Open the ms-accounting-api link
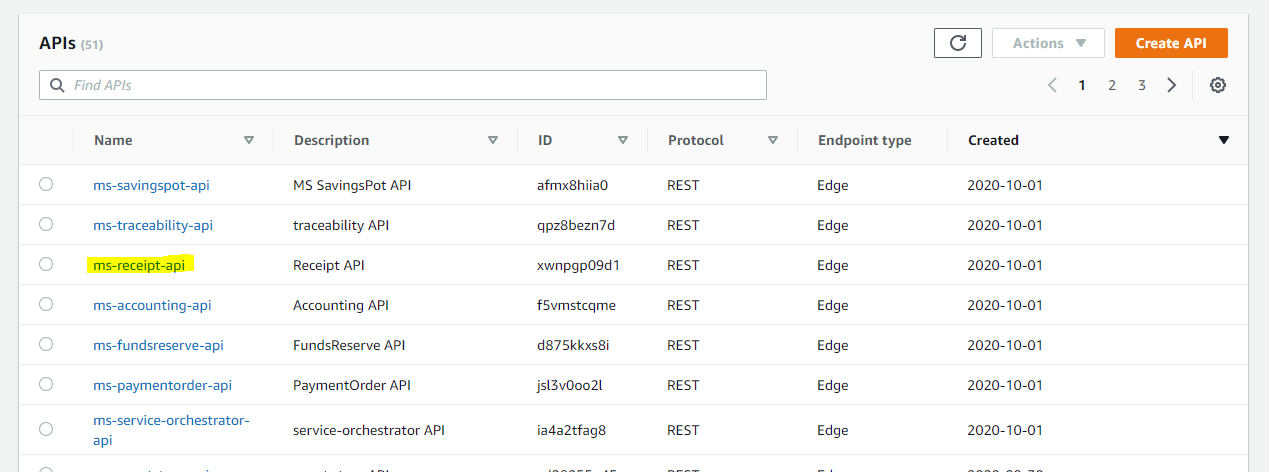 [152, 305]
